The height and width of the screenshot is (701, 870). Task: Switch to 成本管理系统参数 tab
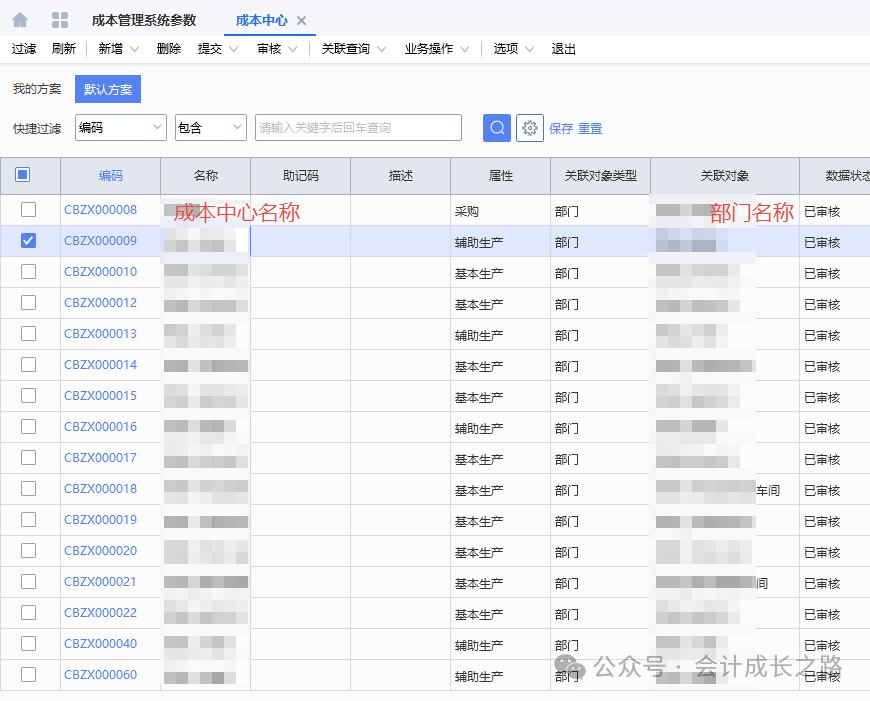coord(143,21)
